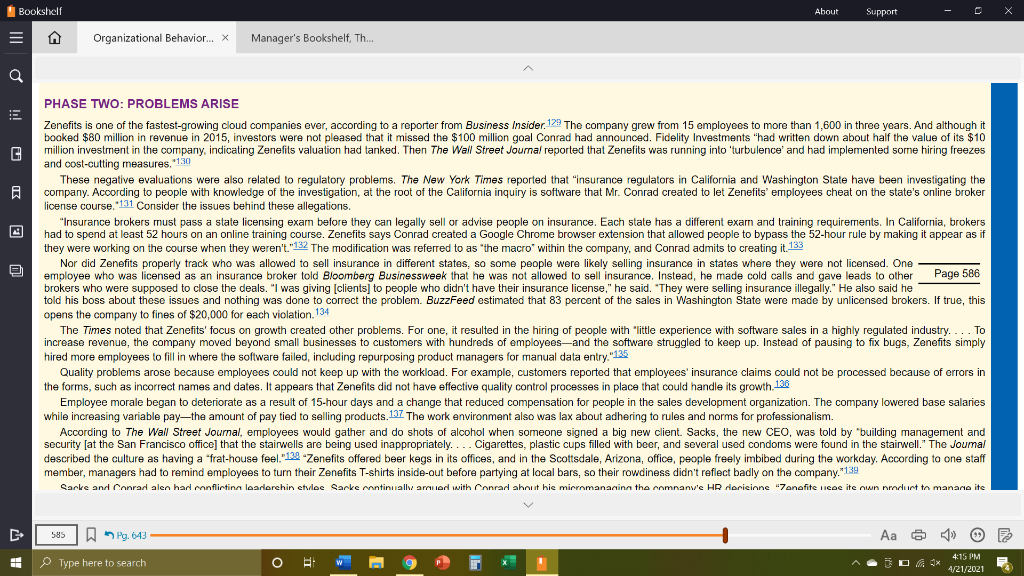Viewport: 1024px width, 576px height.
Task: Open the Support menu
Action: 881,11
